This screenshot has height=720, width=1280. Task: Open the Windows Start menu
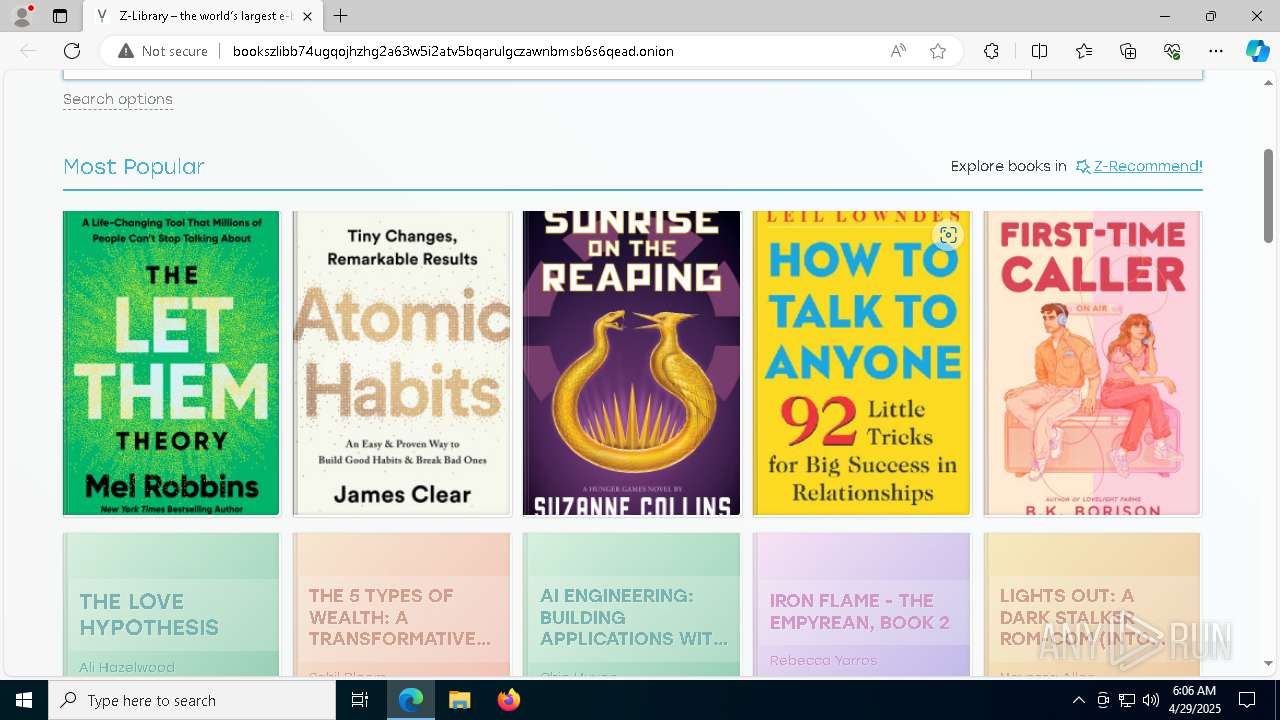coord(24,700)
